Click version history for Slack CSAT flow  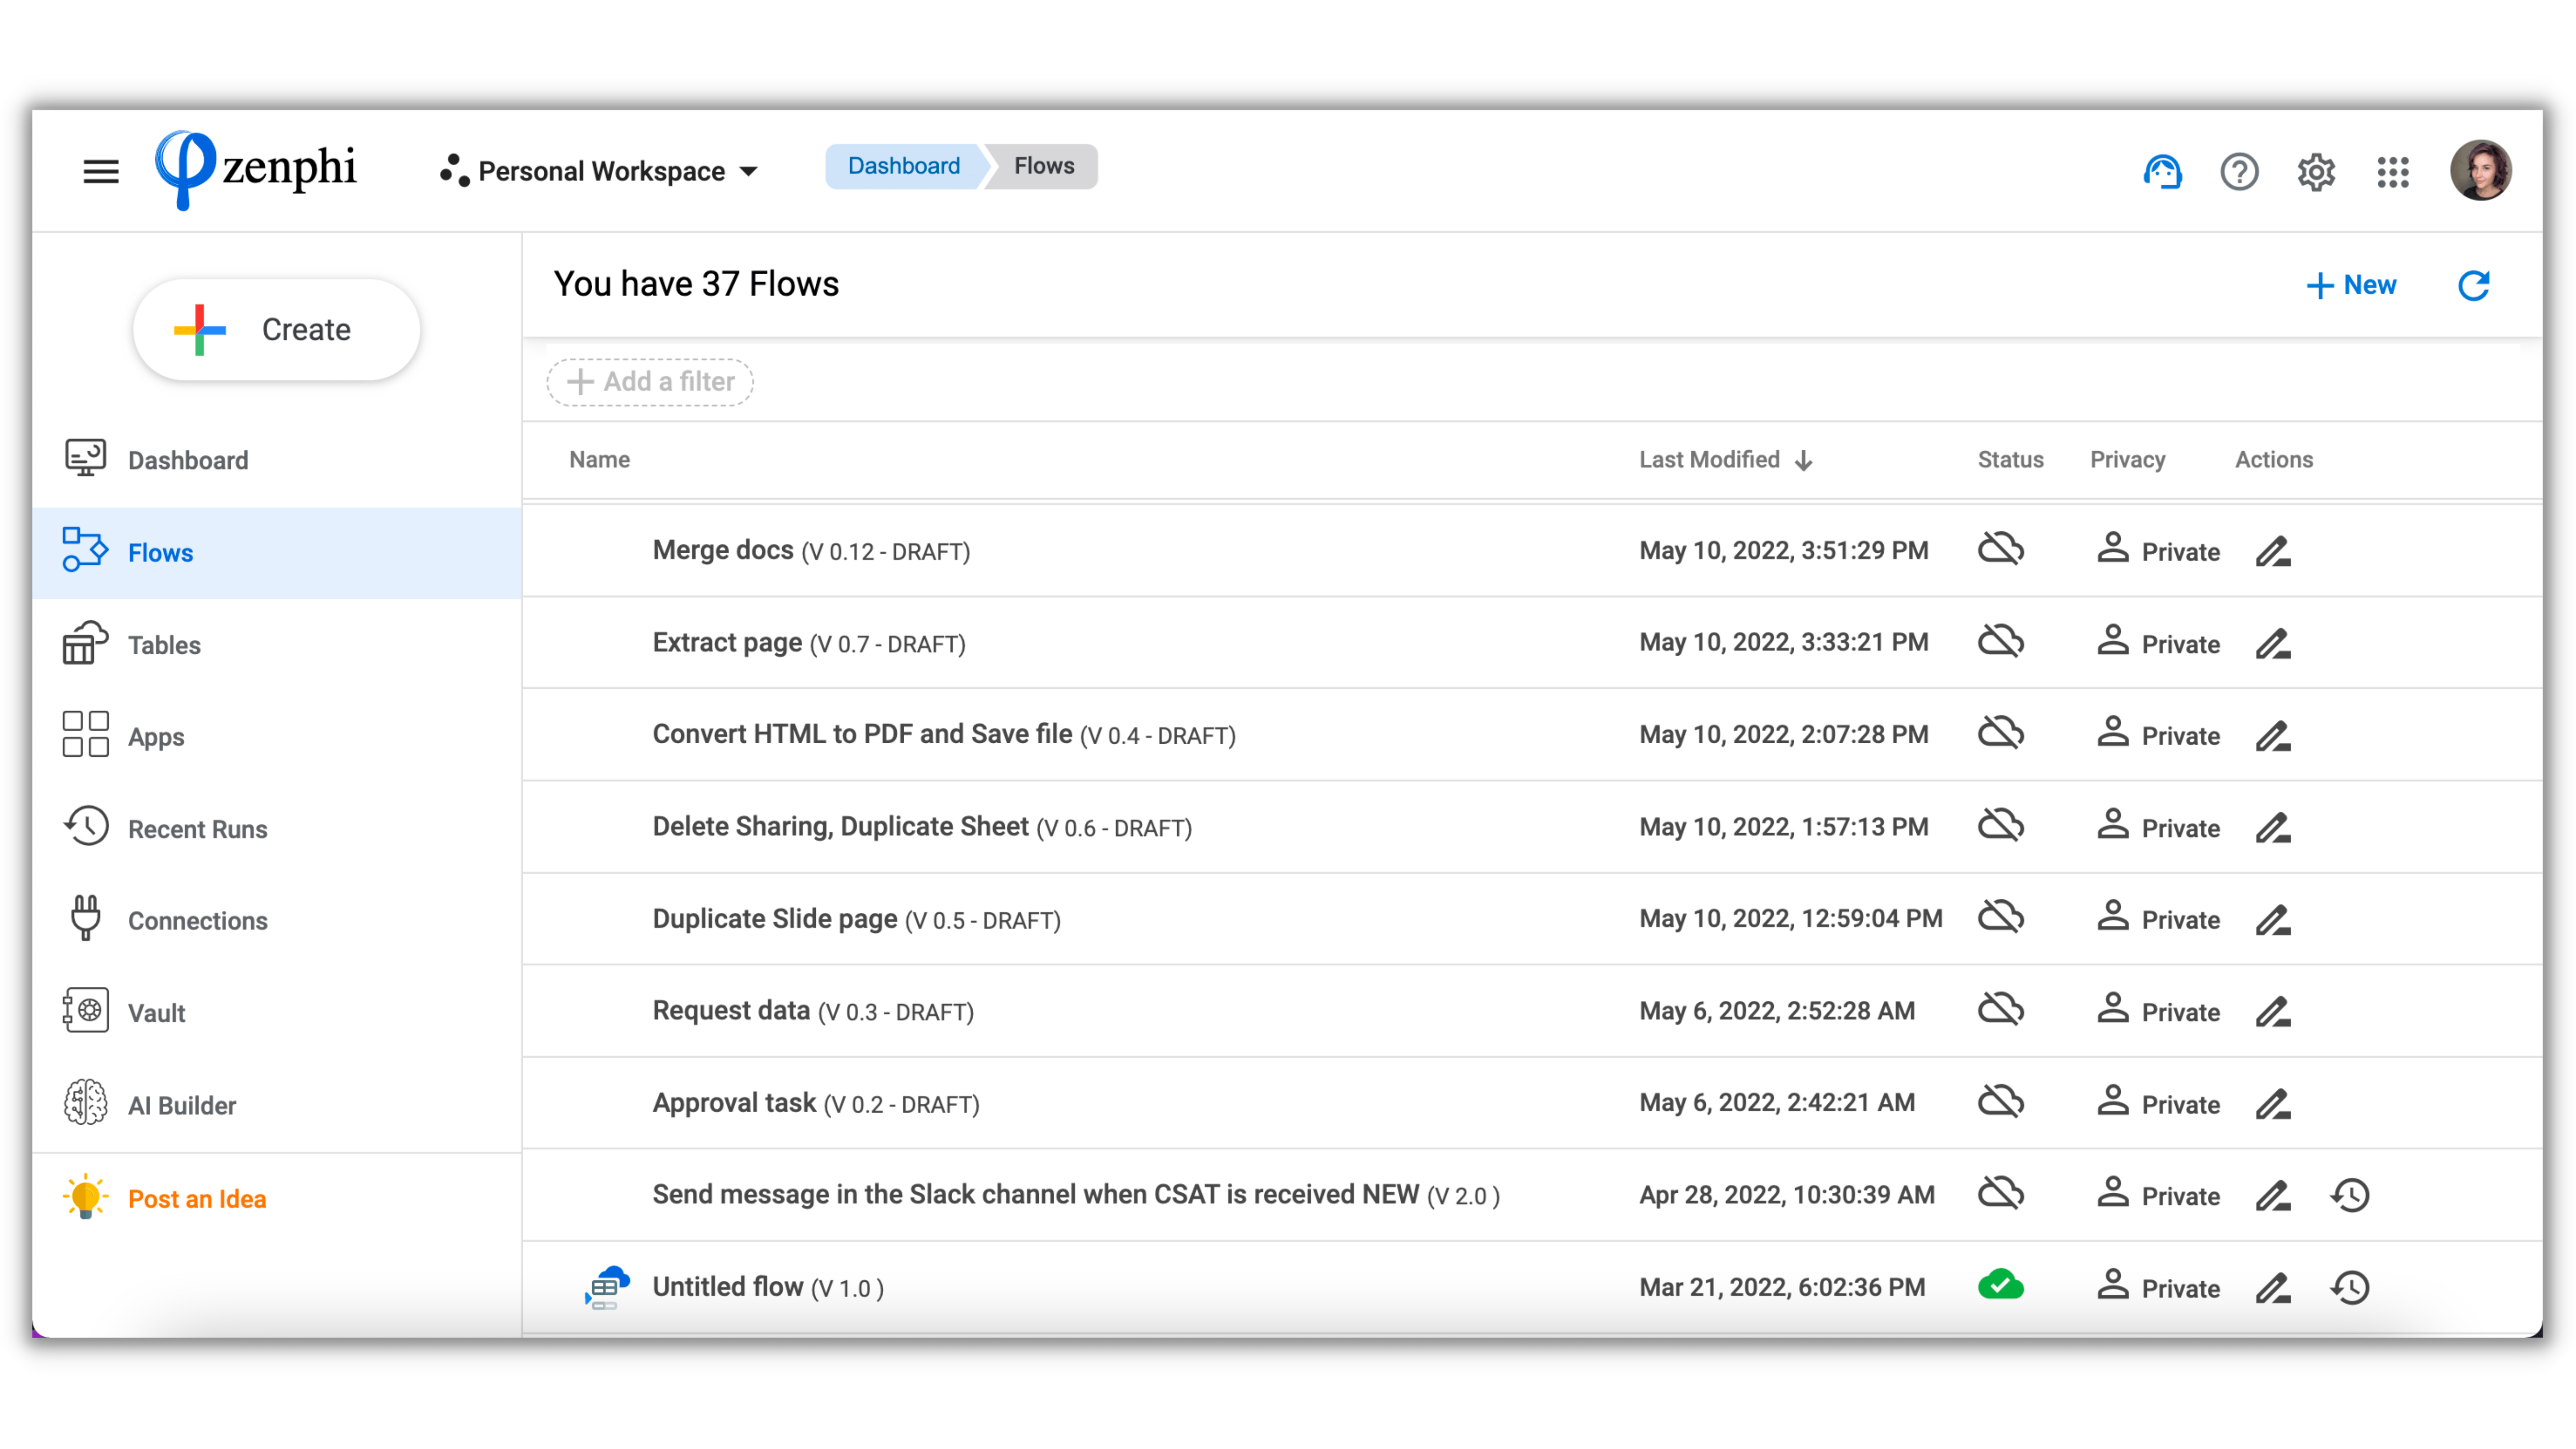2350,1195
